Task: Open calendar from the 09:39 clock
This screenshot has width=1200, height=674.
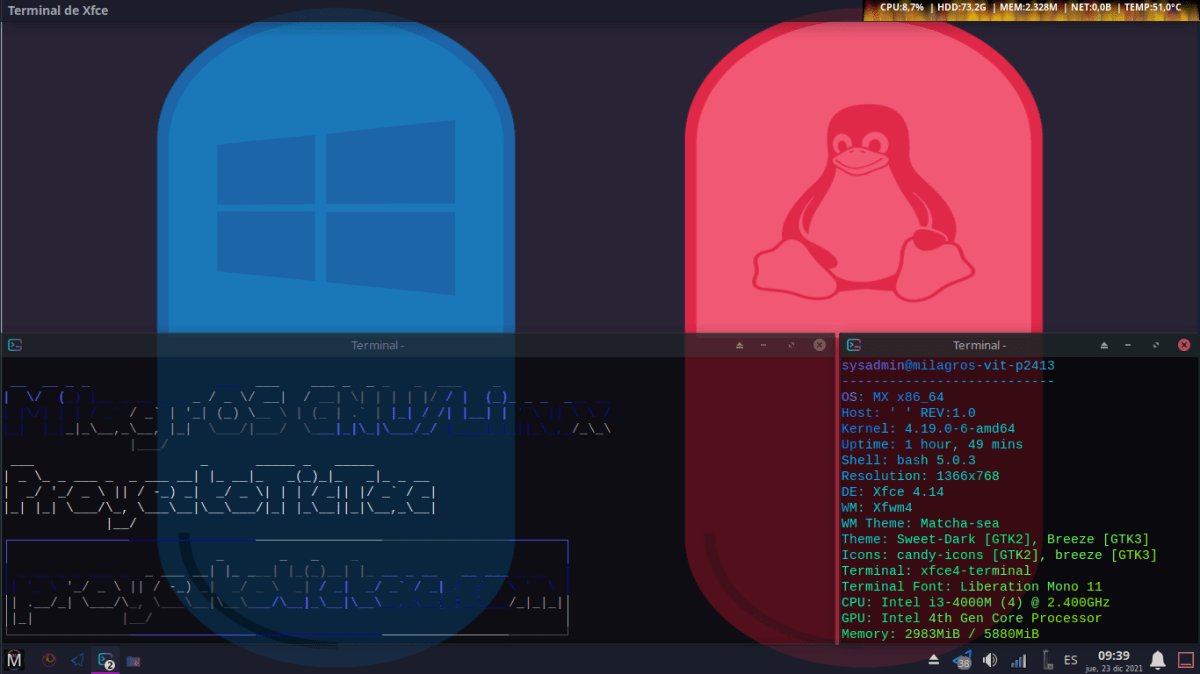Action: (x=1113, y=660)
